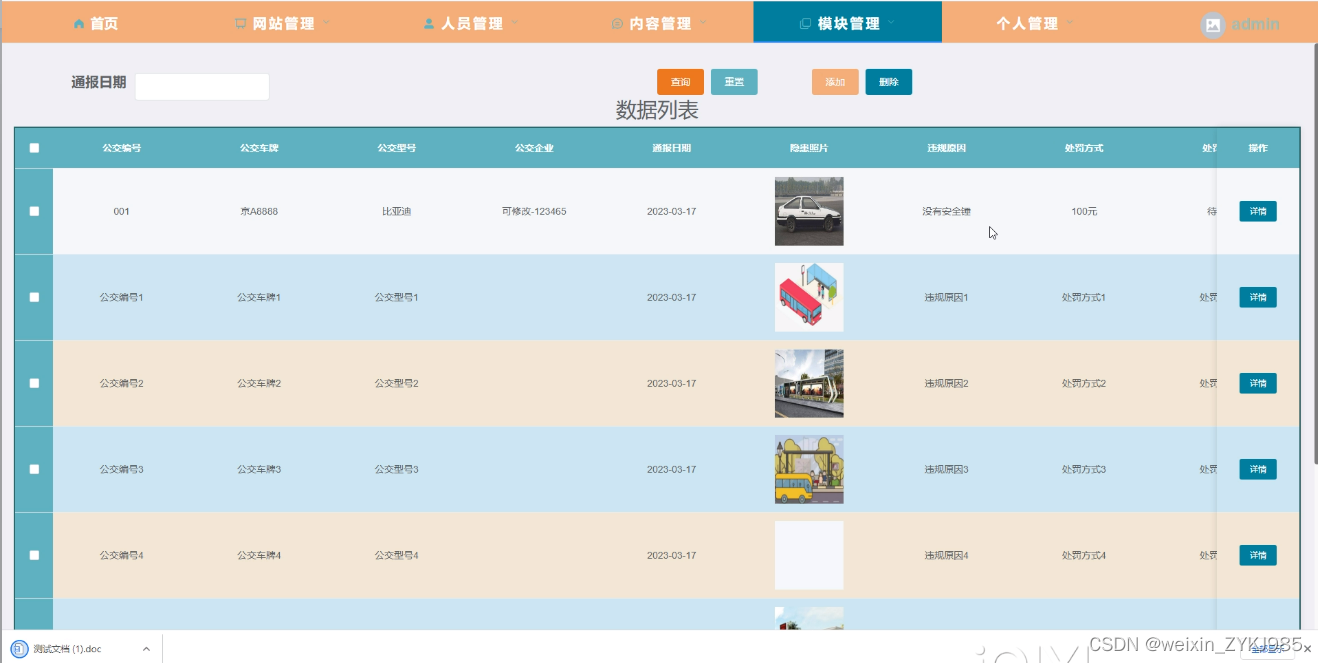The height and width of the screenshot is (663, 1318).
Task: Open 详情 for row 001
Action: tap(1258, 211)
